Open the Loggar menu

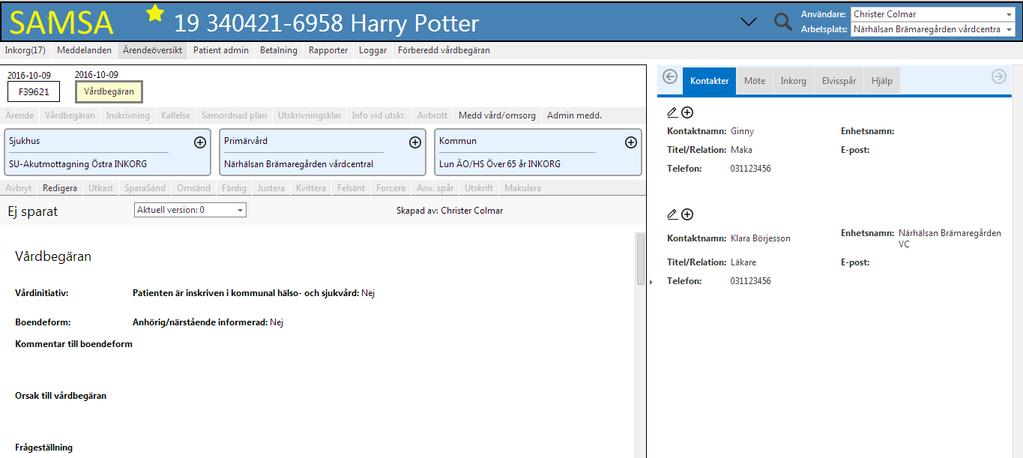coord(373,50)
